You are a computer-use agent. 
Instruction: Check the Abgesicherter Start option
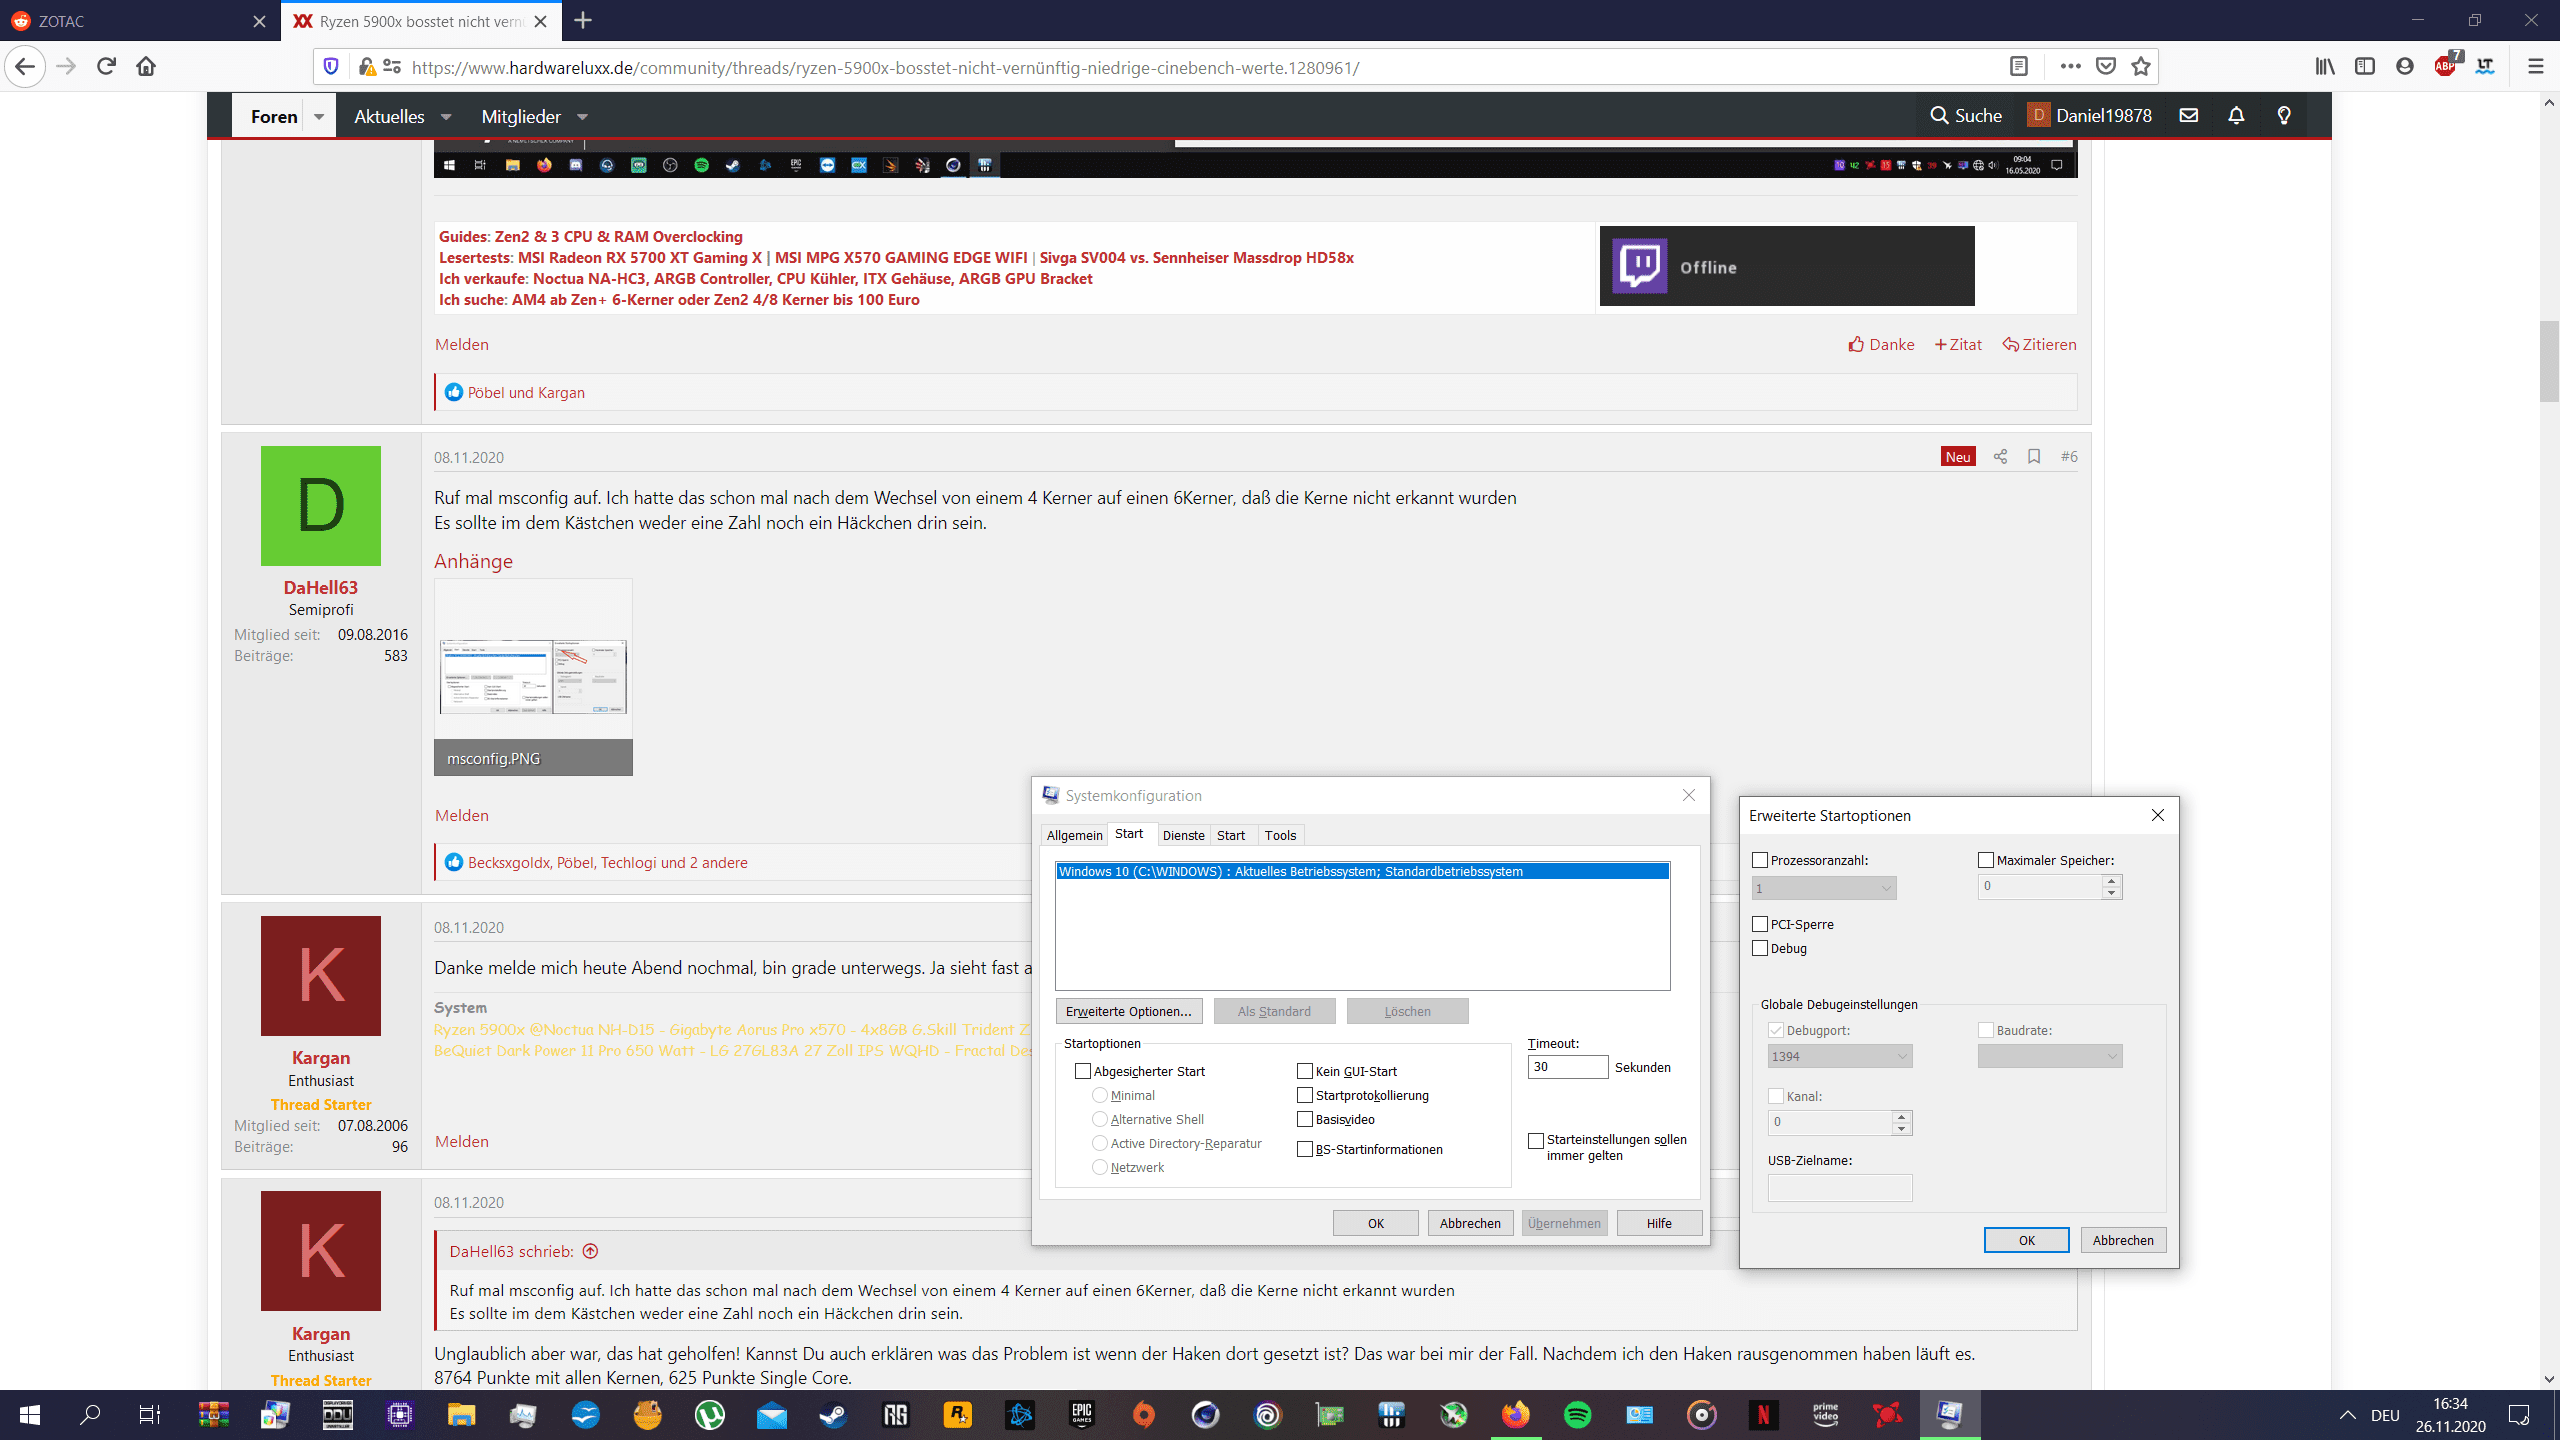click(x=1083, y=1071)
